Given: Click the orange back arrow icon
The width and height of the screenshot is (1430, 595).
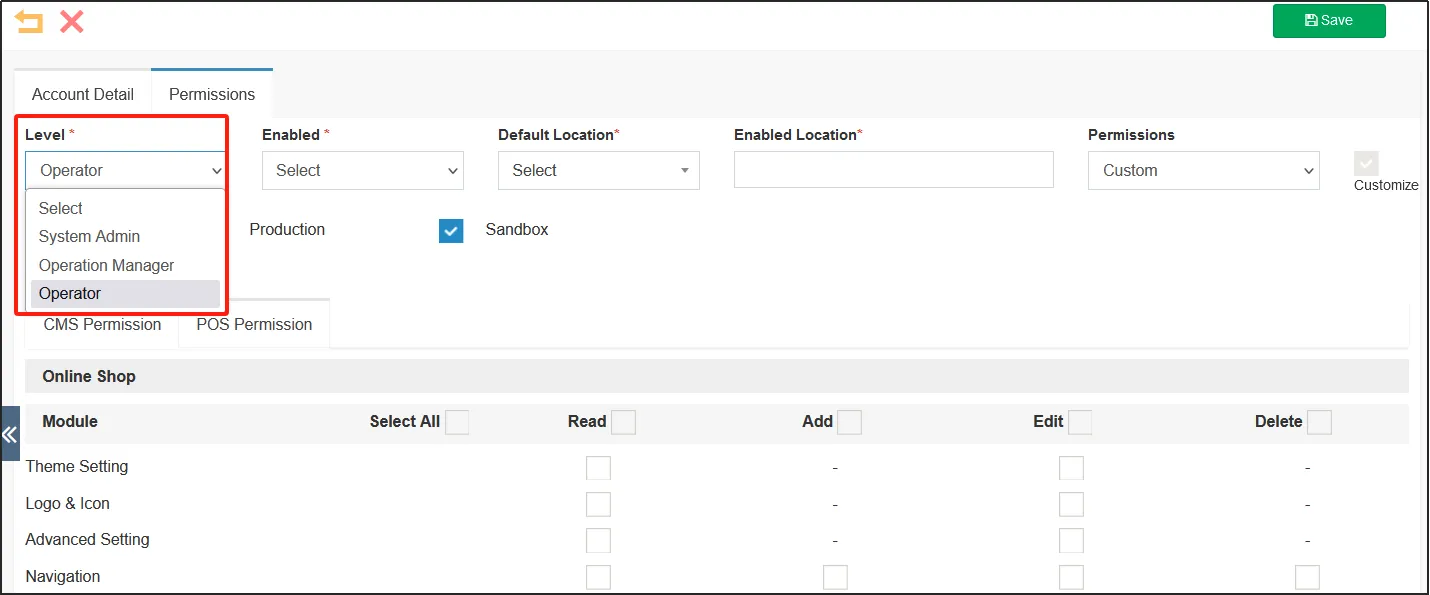Looking at the screenshot, I should [29, 22].
